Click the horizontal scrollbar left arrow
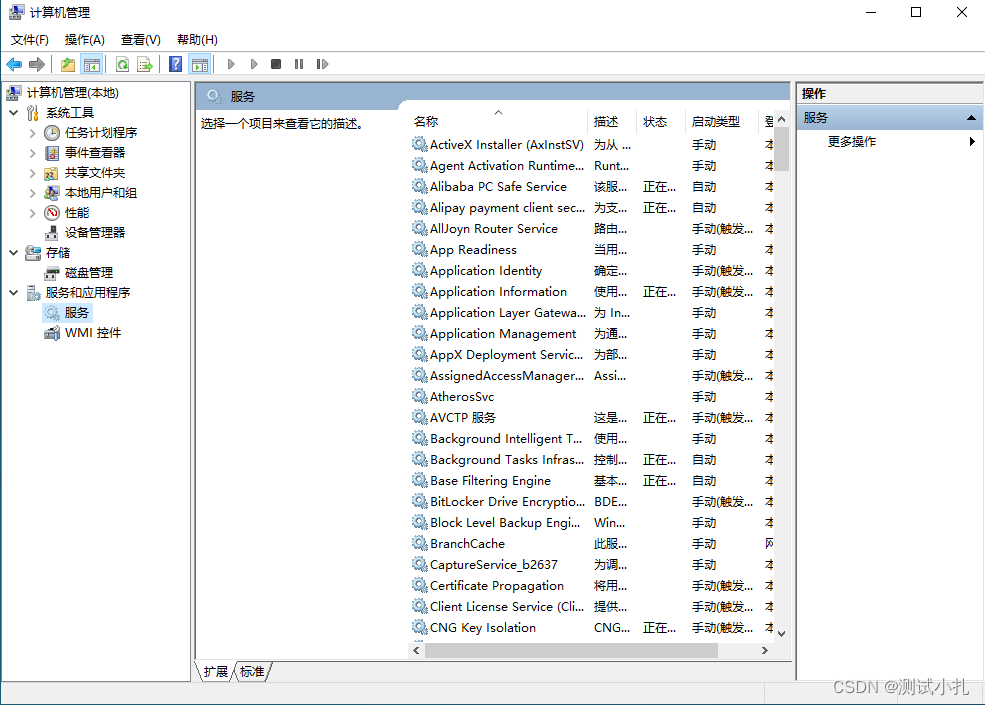This screenshot has height=705, width=985. (x=416, y=650)
